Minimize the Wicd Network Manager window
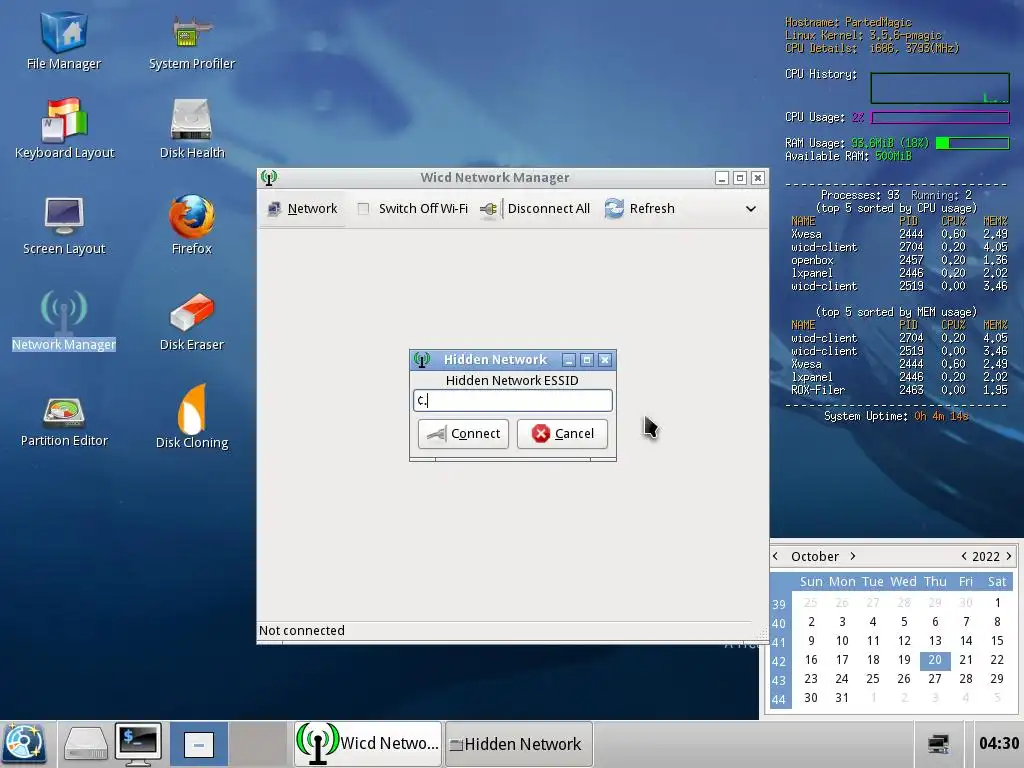1024x768 pixels. [x=722, y=178]
